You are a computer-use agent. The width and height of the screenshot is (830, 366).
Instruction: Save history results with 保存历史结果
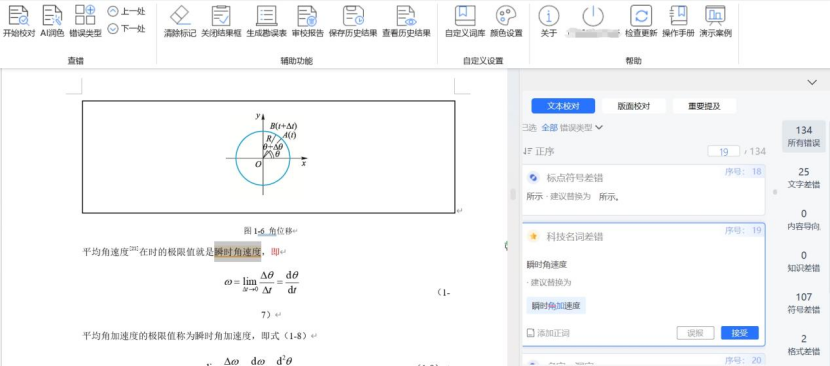click(x=353, y=21)
